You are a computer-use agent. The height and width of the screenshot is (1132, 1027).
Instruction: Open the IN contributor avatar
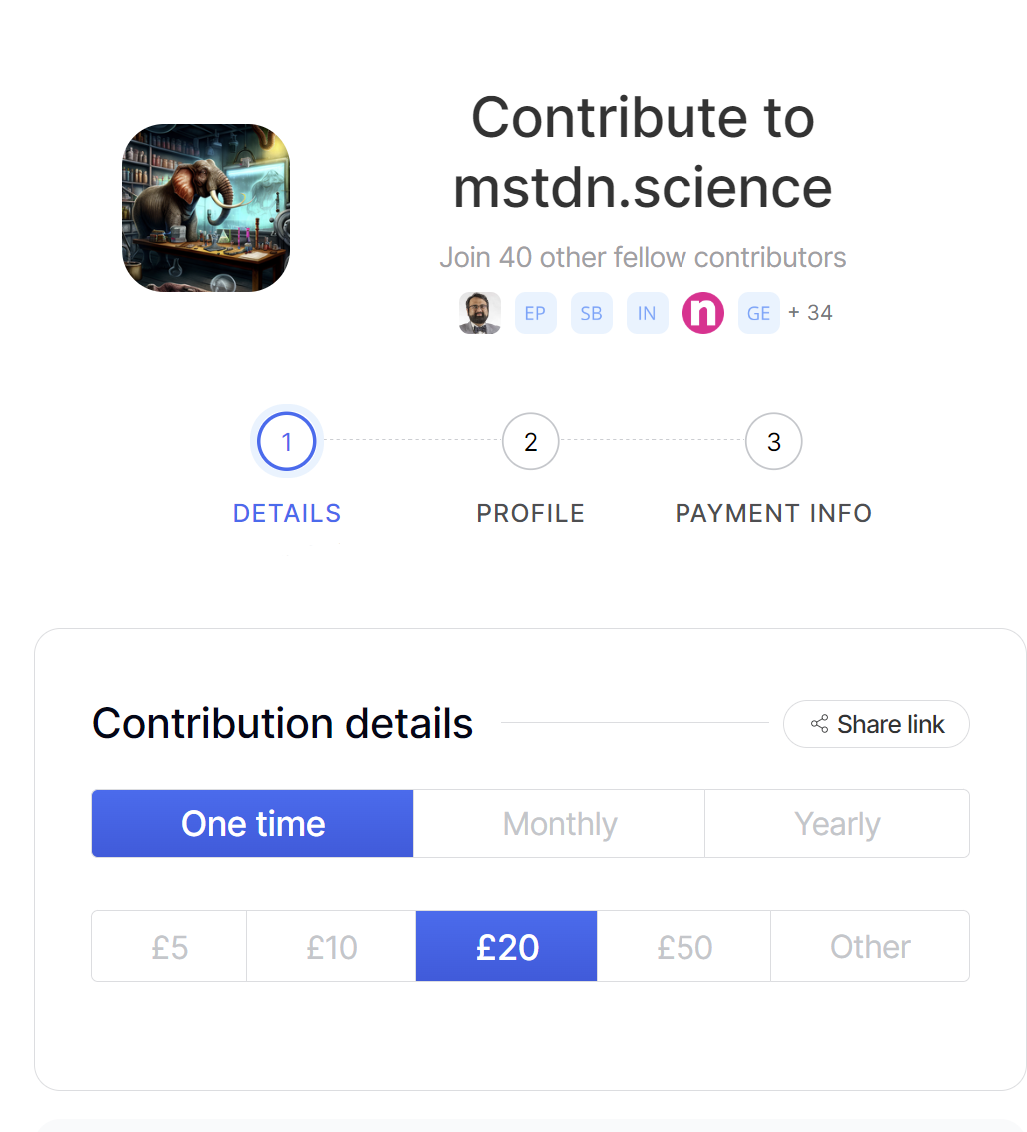647,313
